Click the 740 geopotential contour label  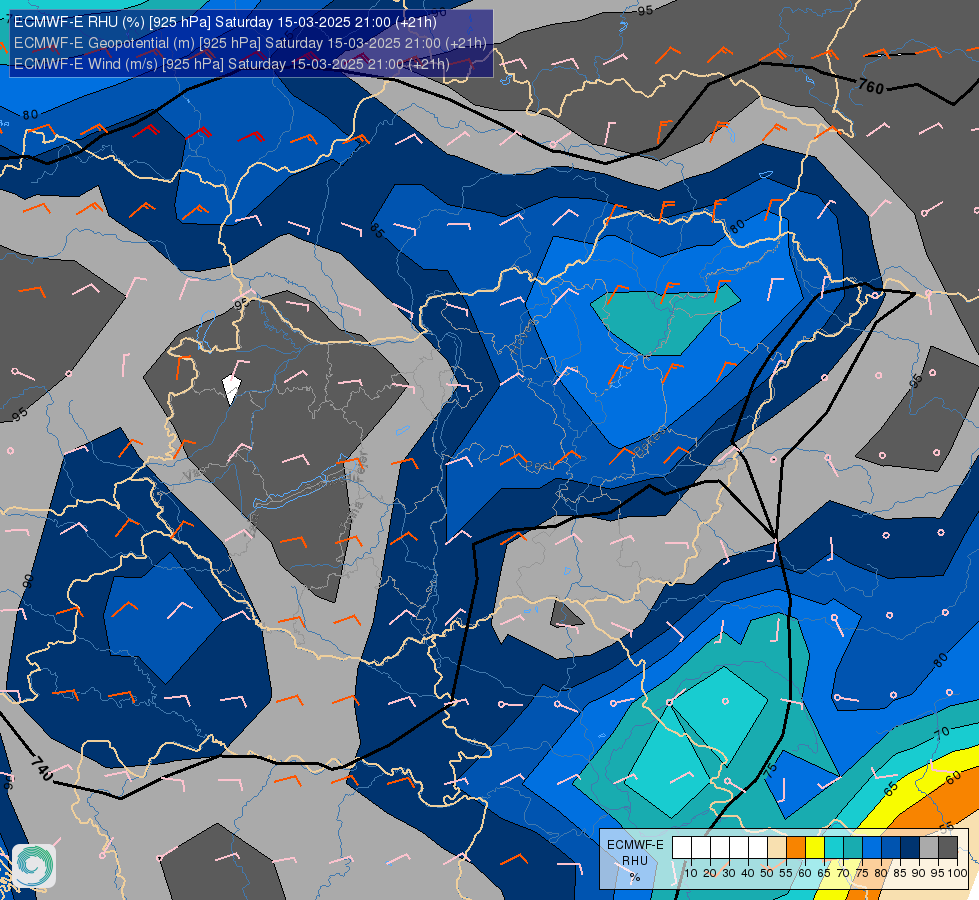click(41, 769)
